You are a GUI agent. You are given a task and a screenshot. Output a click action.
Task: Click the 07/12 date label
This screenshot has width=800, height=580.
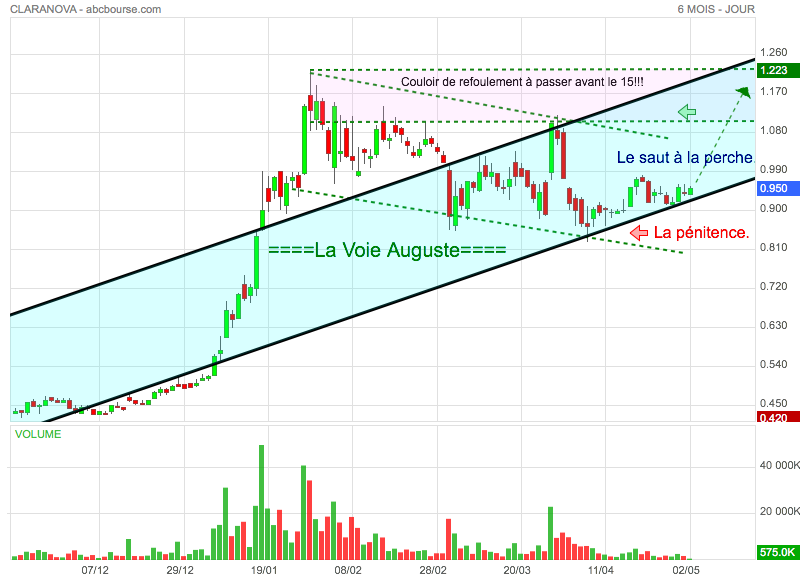(x=95, y=570)
